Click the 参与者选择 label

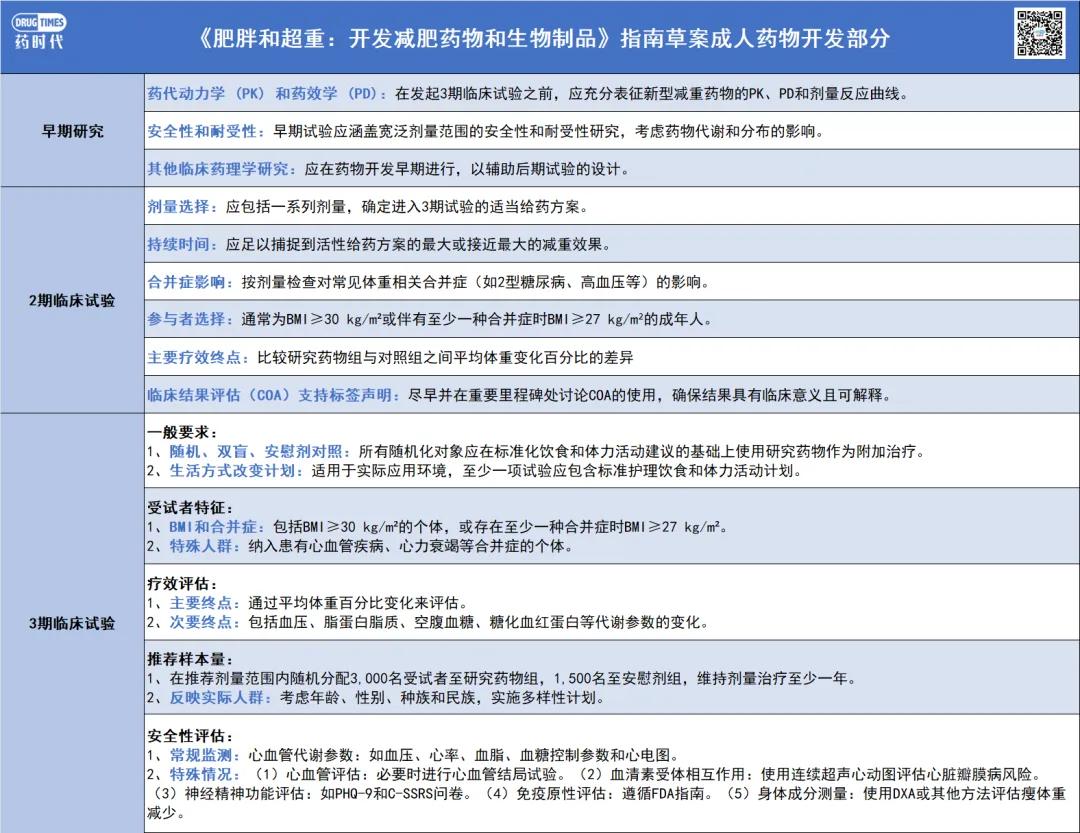click(192, 320)
